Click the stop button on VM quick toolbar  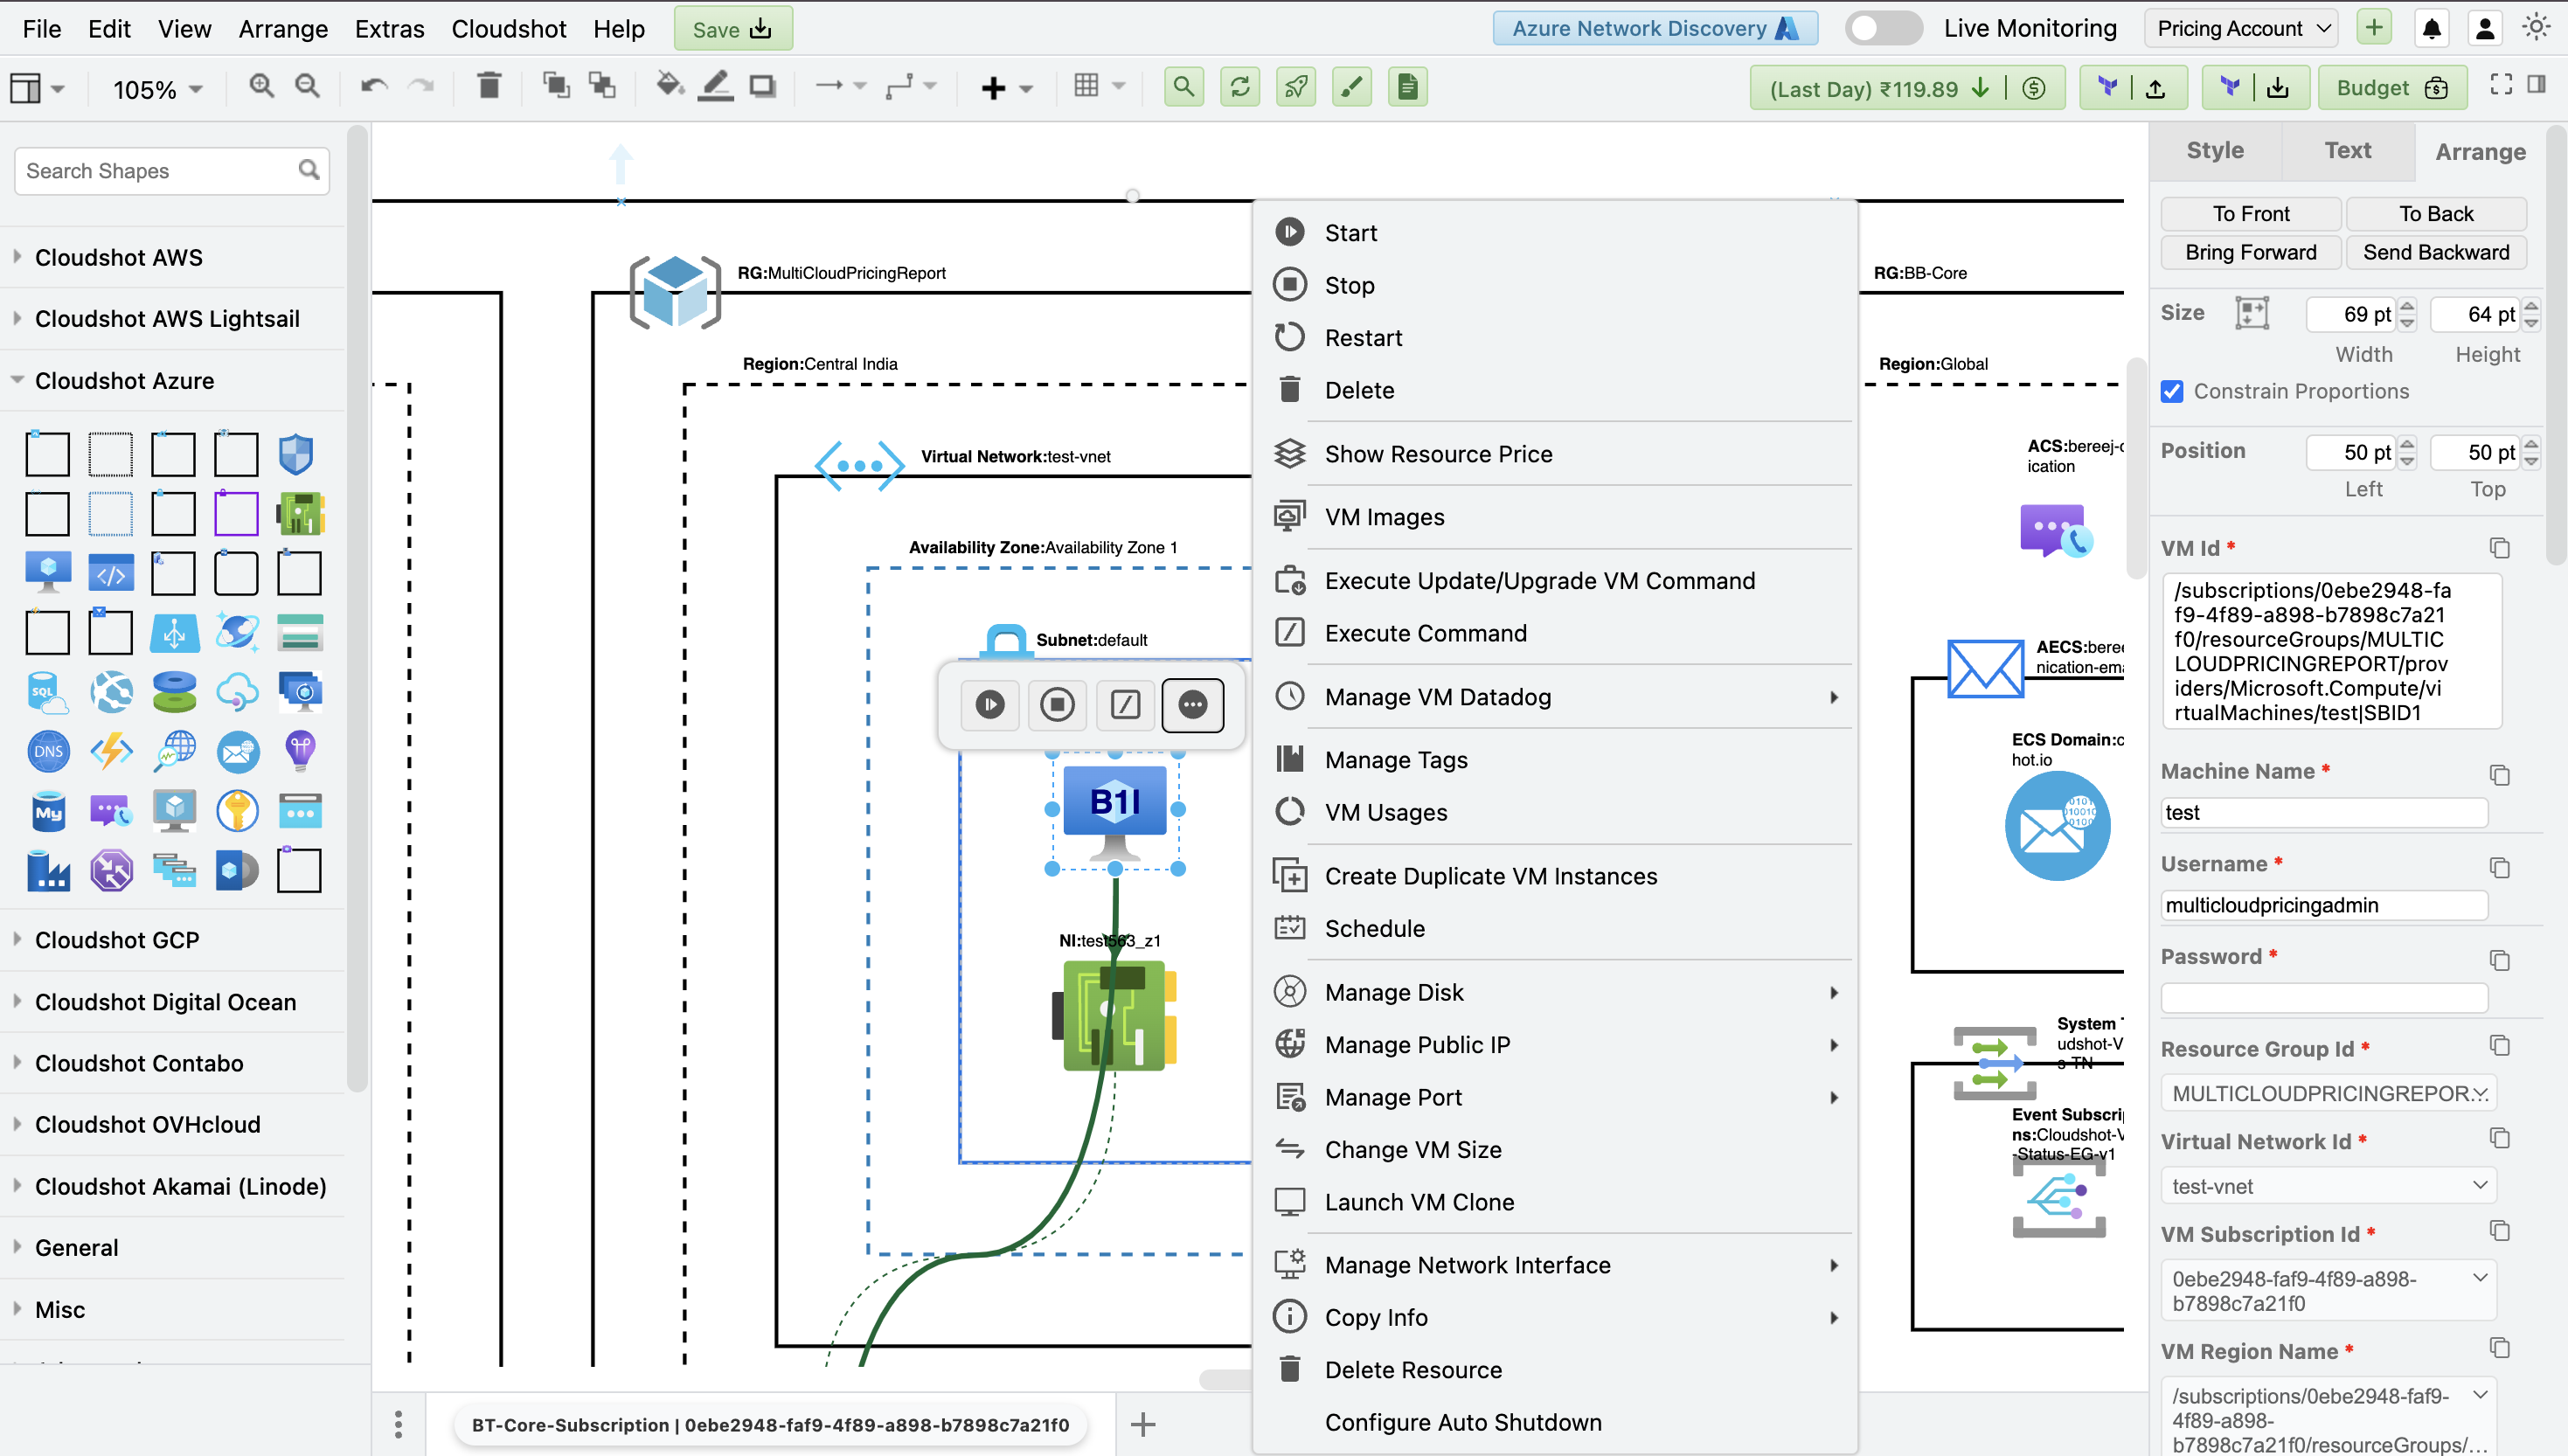1057,705
